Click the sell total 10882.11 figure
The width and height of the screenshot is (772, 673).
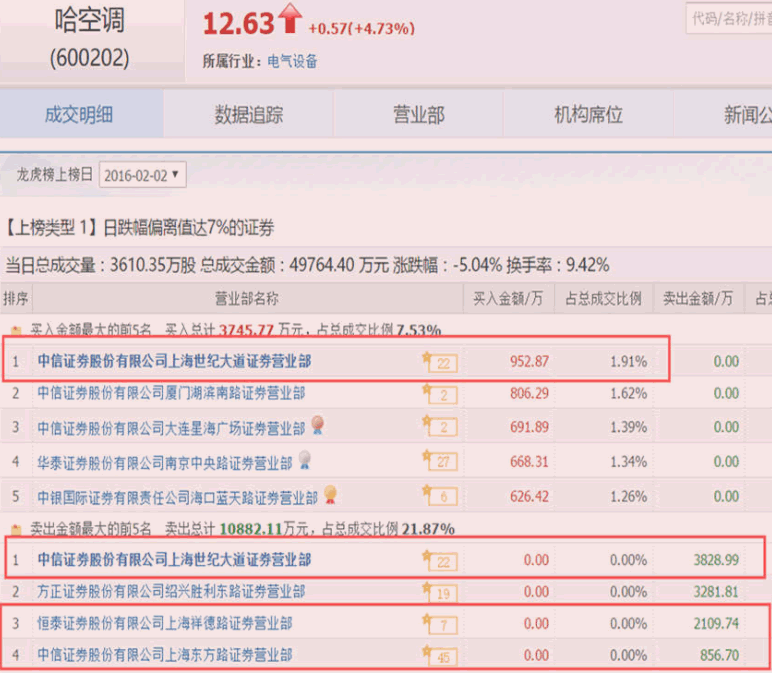[x=251, y=529]
